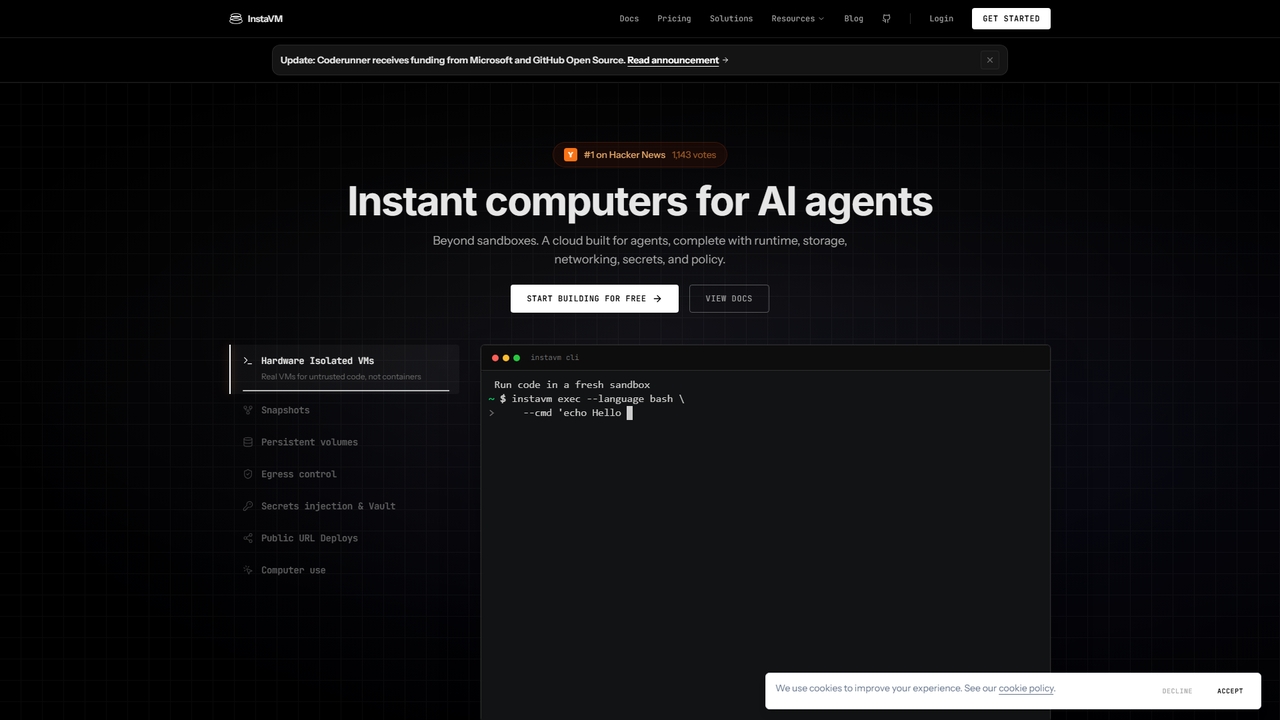Select the Egress control tab

click(x=344, y=474)
